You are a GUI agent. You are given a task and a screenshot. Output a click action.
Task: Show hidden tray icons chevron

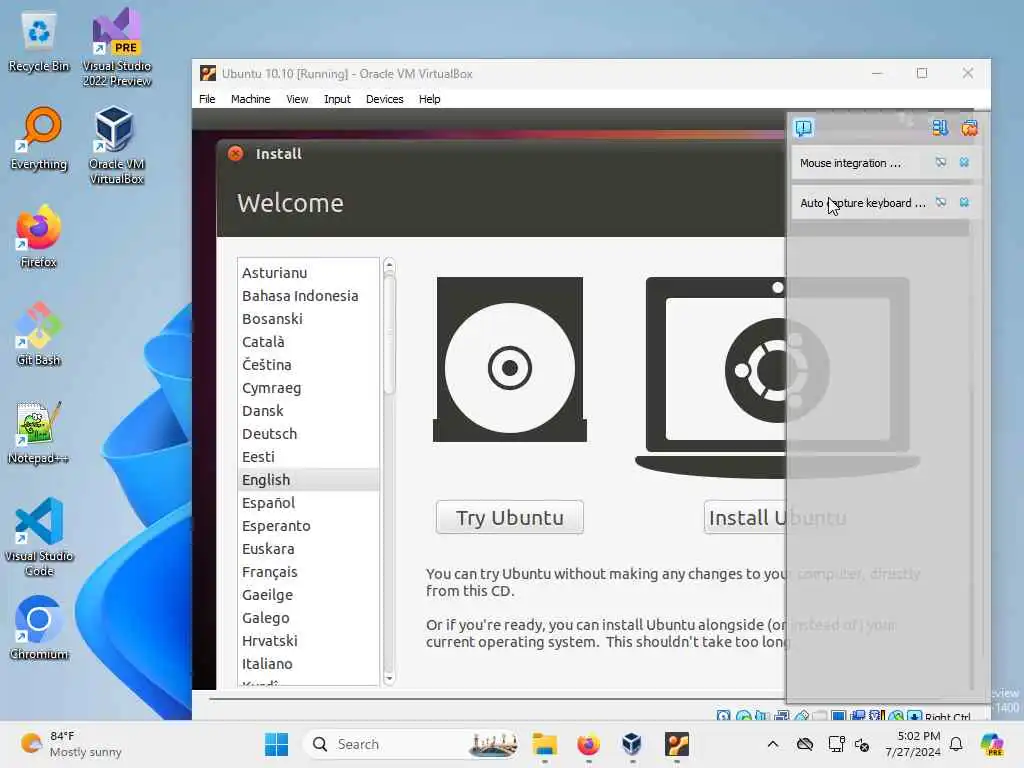[x=773, y=744]
